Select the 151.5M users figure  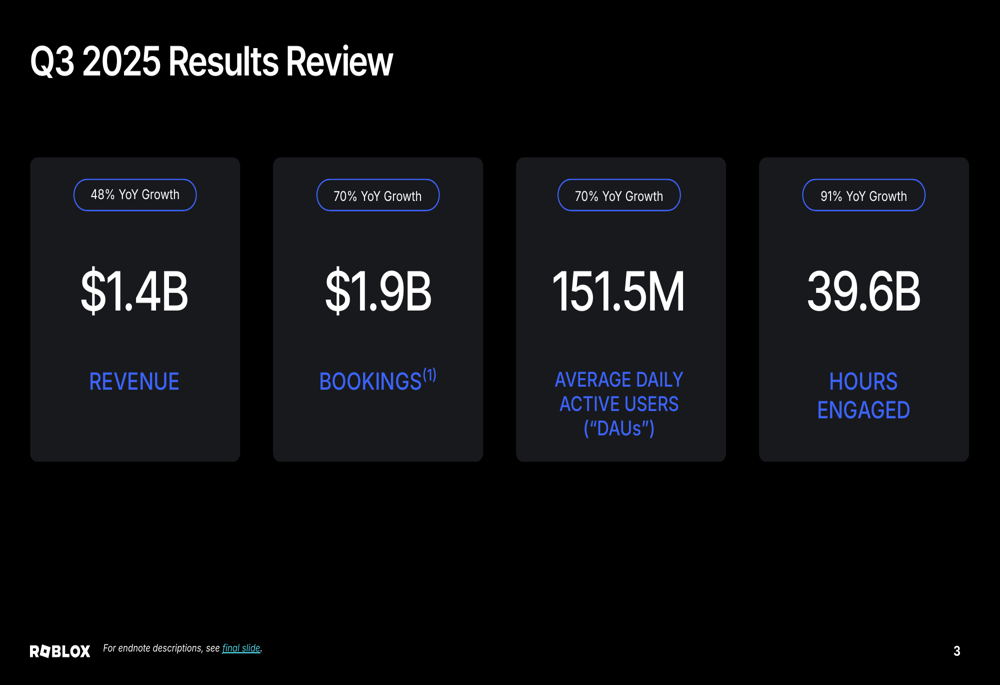[619, 292]
